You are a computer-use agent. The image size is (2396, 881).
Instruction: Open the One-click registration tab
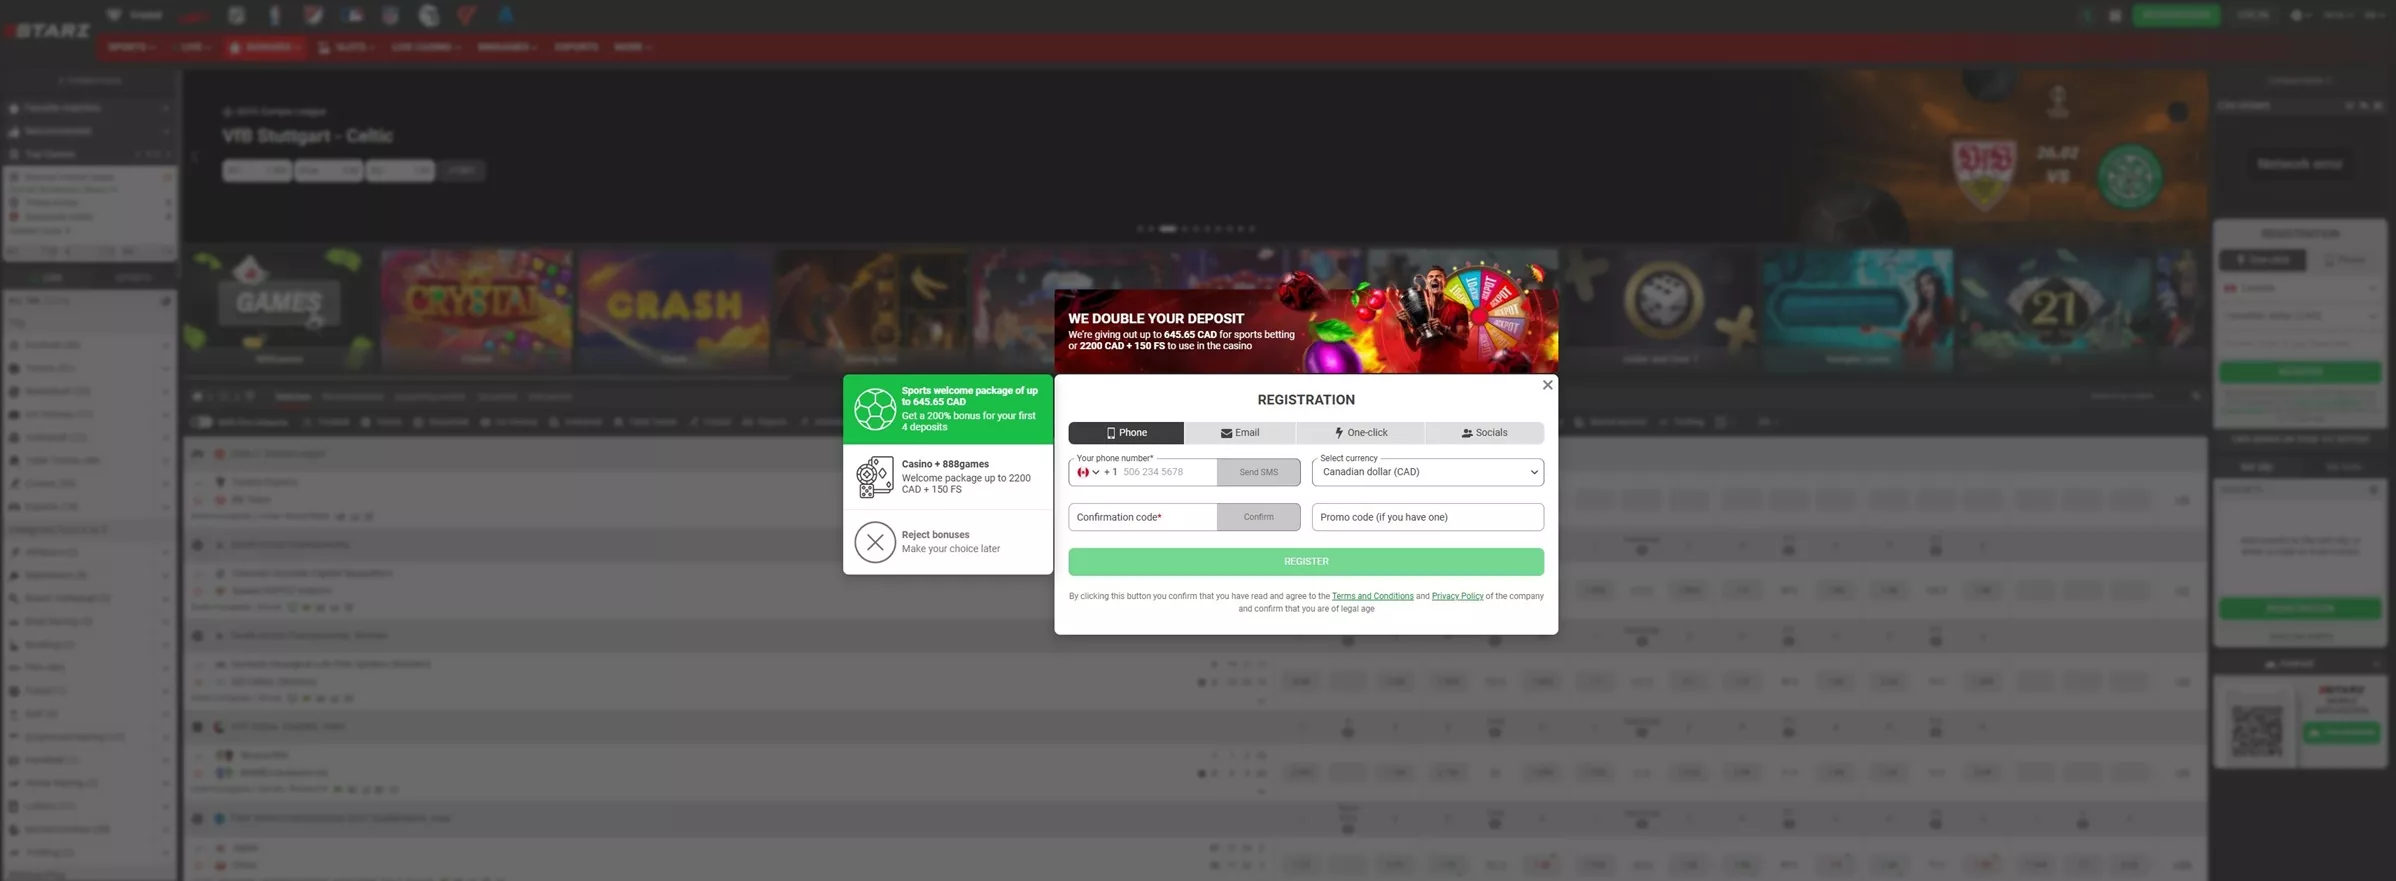pos(1360,433)
